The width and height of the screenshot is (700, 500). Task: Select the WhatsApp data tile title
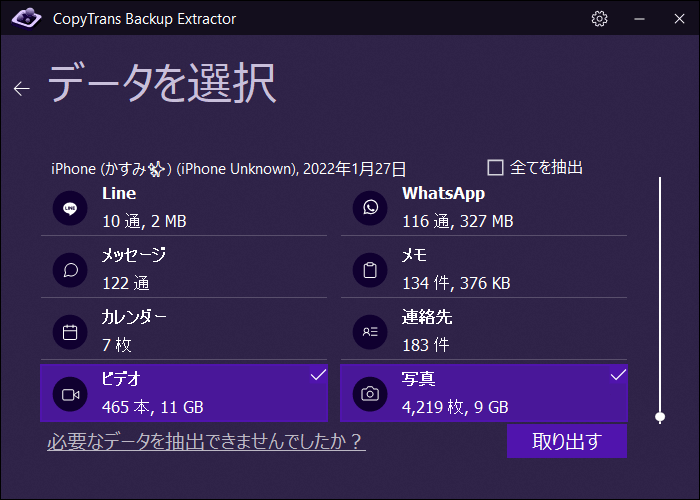pyautogui.click(x=443, y=194)
